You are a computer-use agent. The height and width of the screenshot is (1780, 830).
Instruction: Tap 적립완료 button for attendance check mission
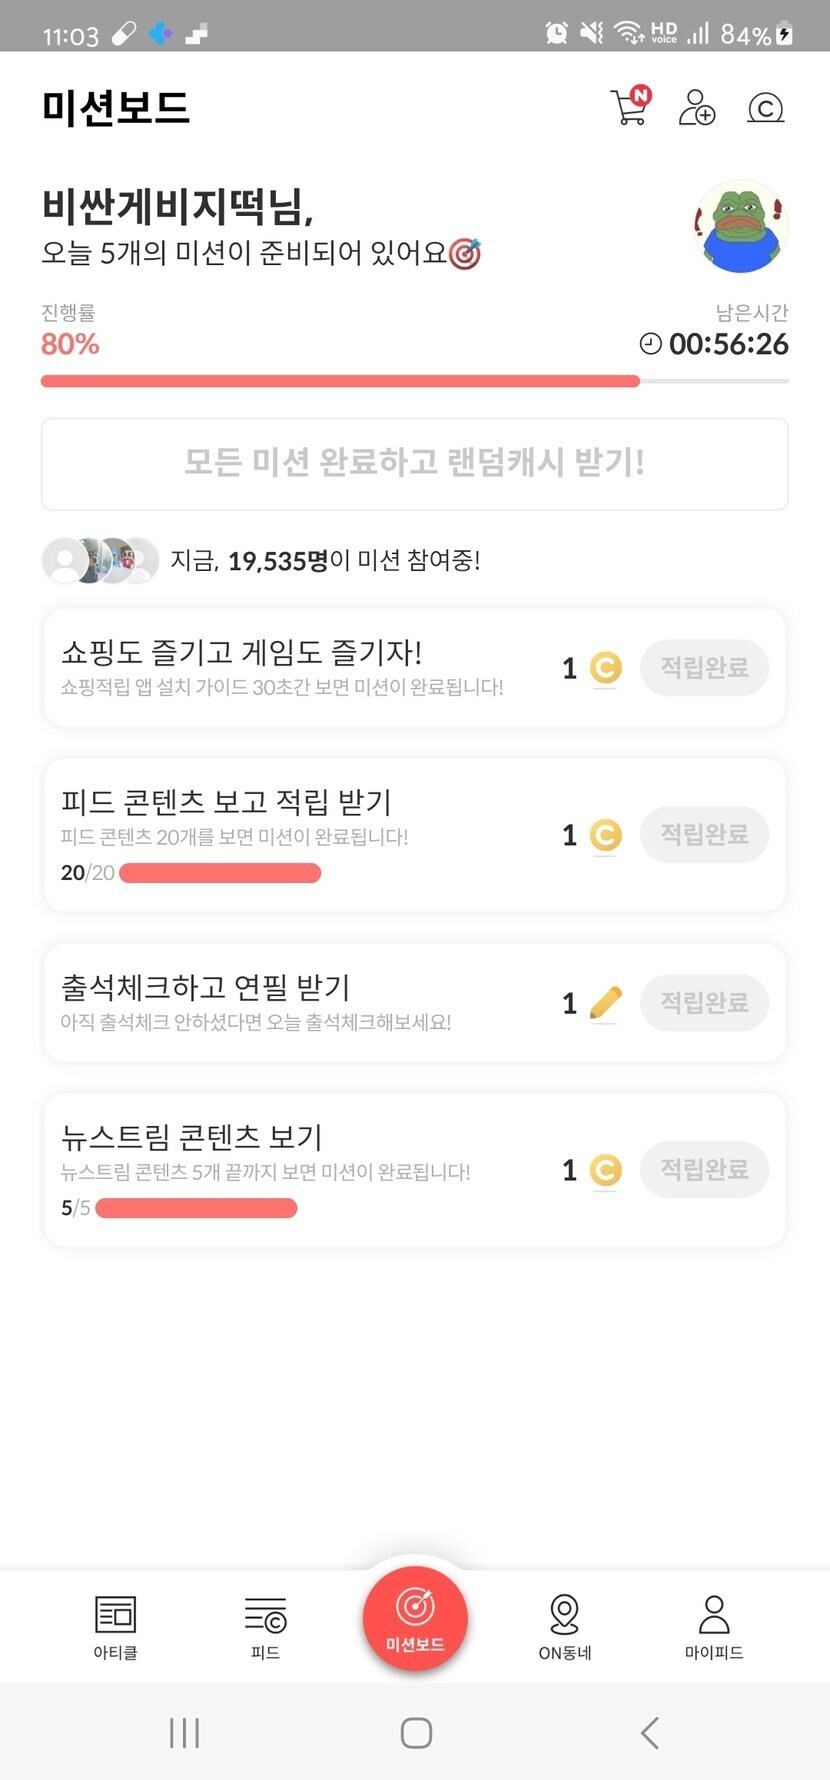[x=704, y=1002]
